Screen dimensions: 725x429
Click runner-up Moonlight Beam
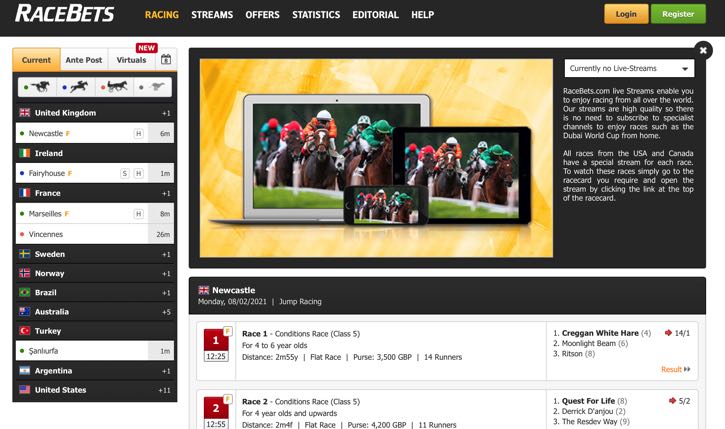[x=589, y=343]
